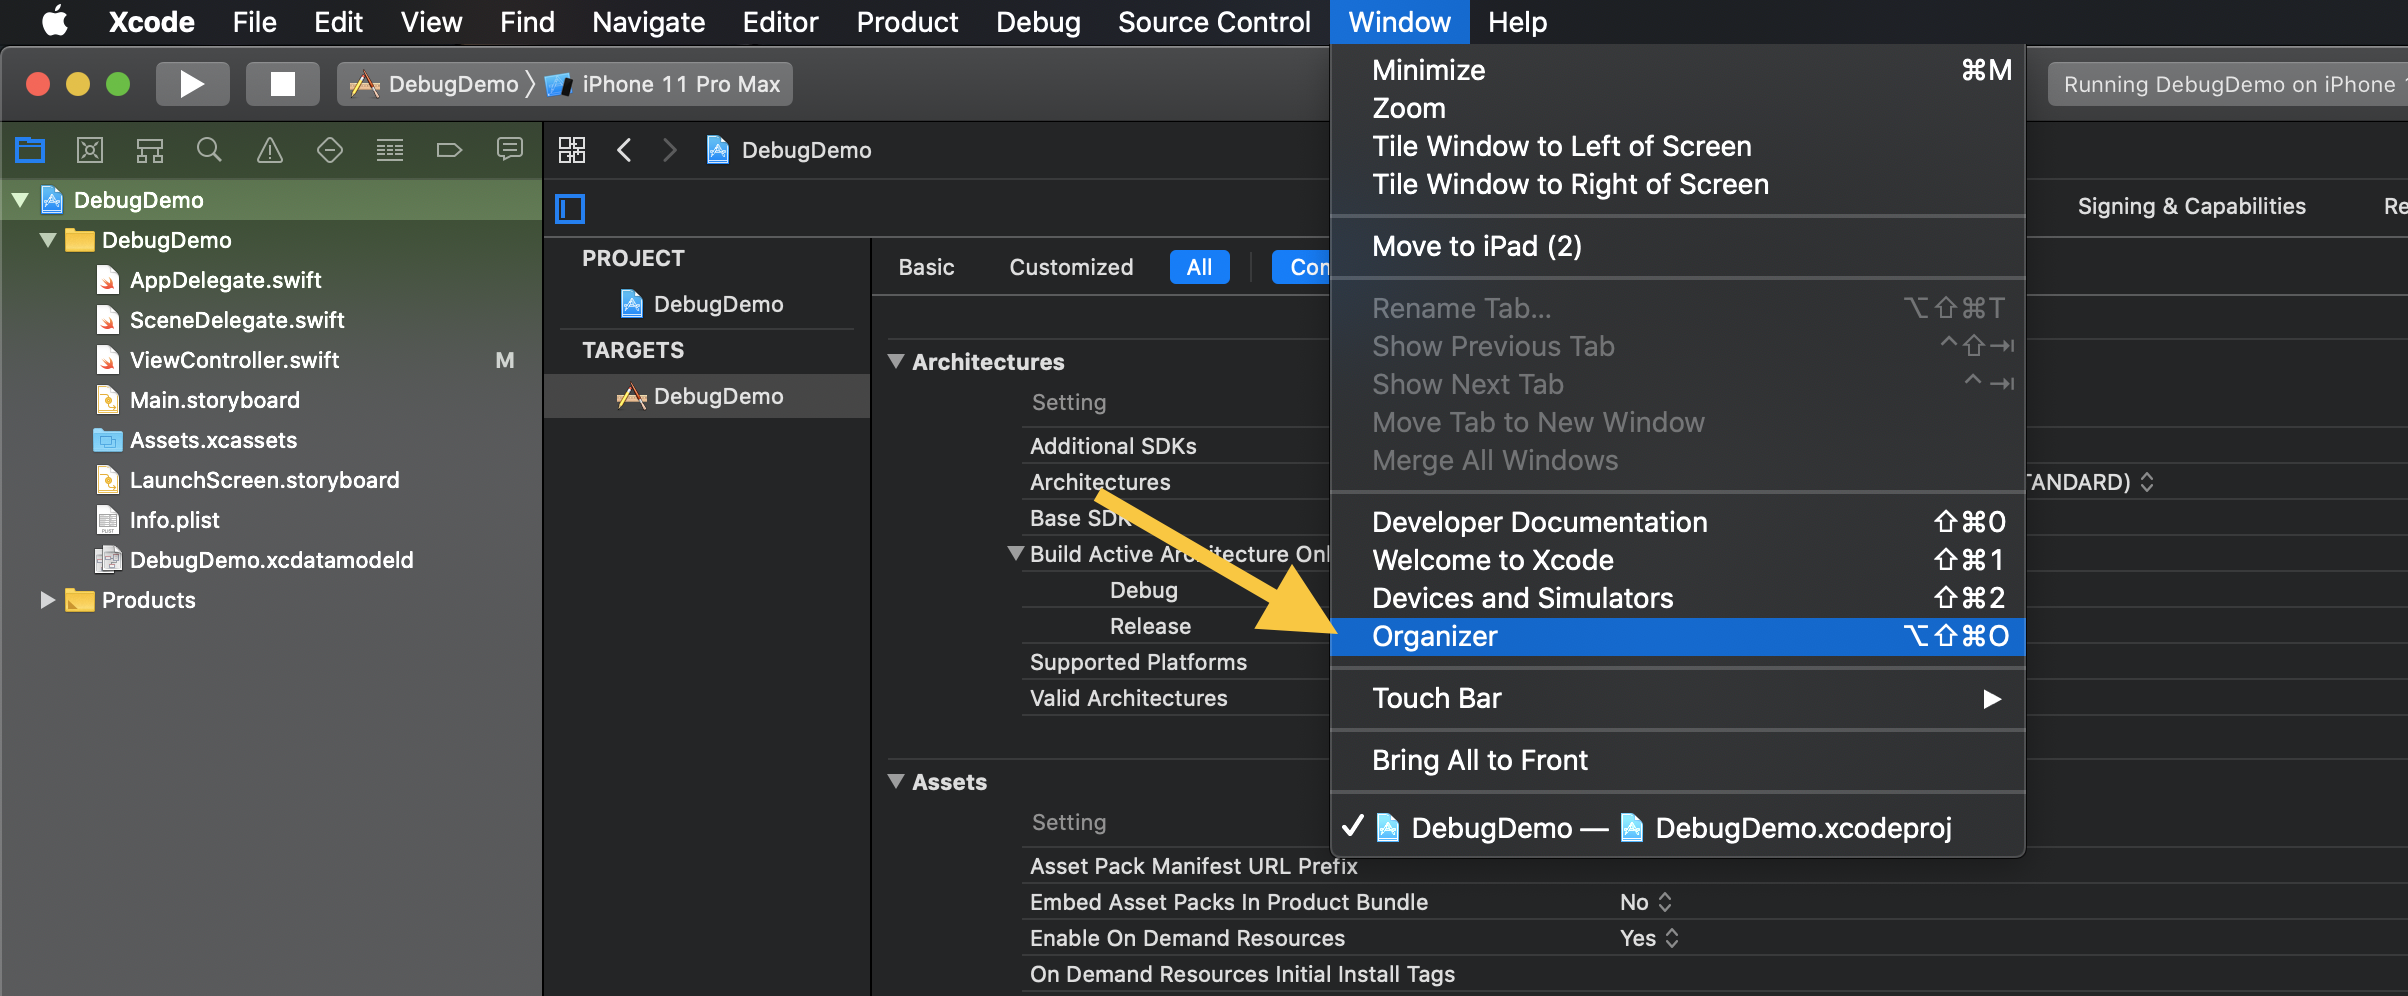Viewport: 2408px width, 996px height.
Task: Open ViewController.swift file
Action: [234, 360]
